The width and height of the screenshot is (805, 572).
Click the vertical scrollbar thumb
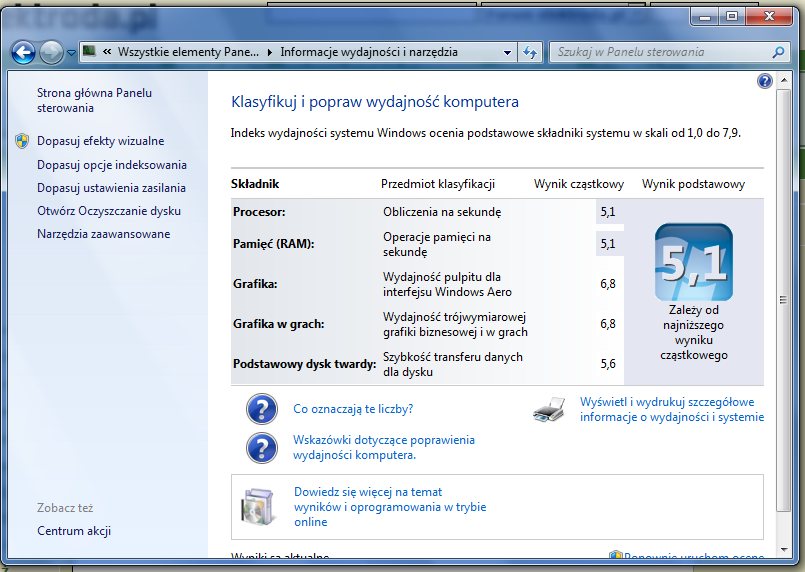783,300
